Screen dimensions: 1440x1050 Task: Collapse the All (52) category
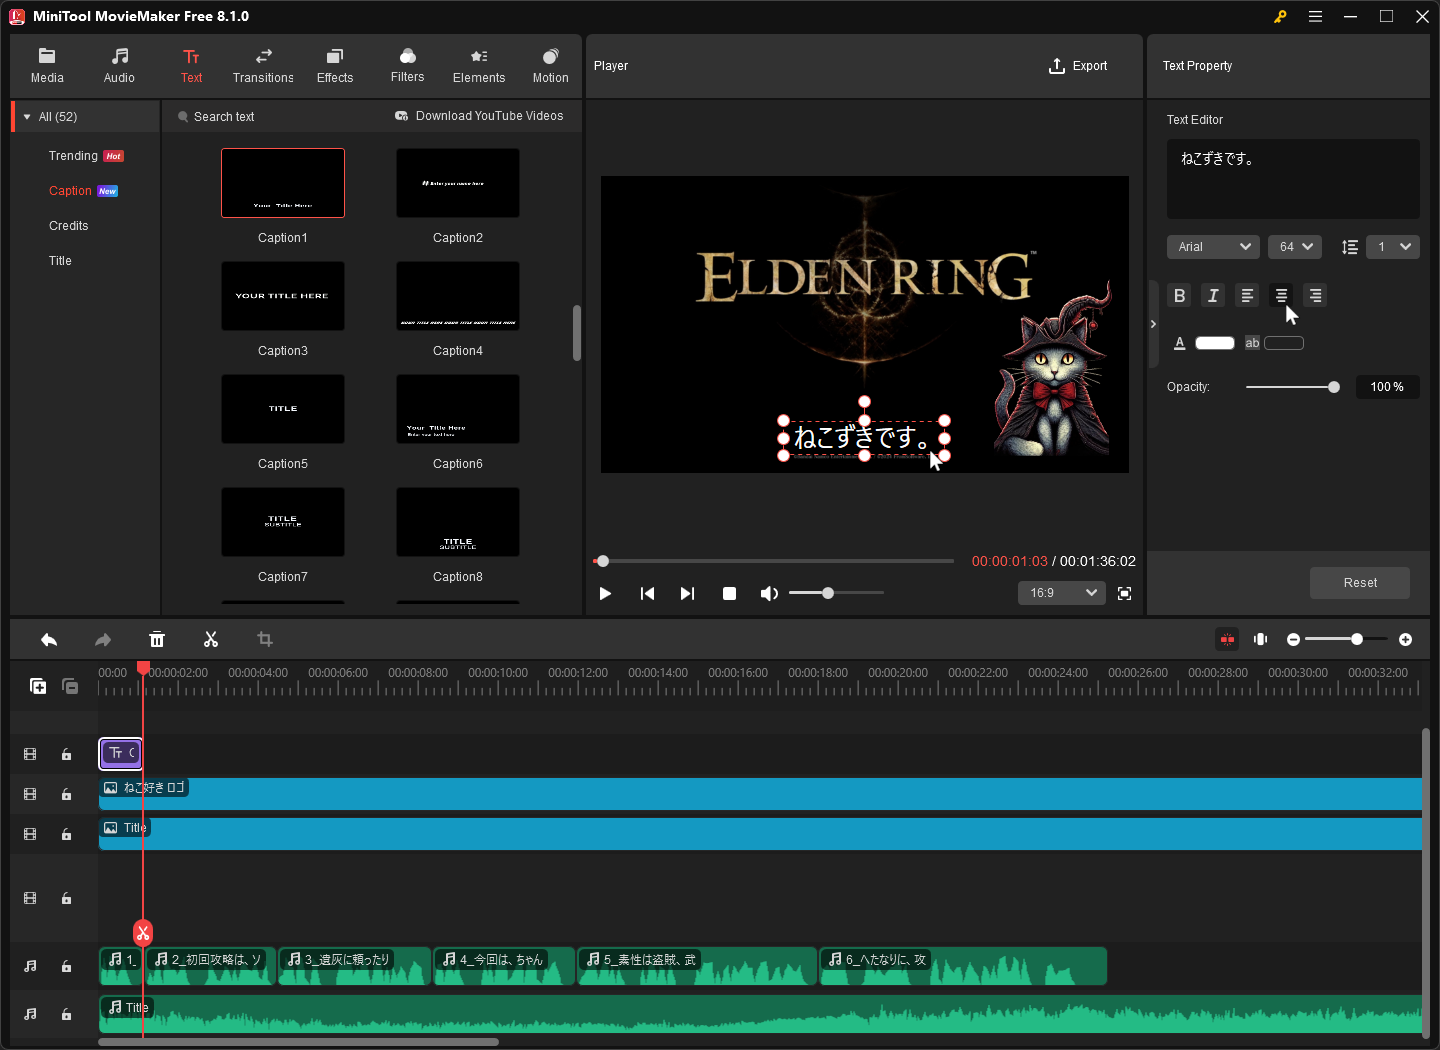[27, 117]
